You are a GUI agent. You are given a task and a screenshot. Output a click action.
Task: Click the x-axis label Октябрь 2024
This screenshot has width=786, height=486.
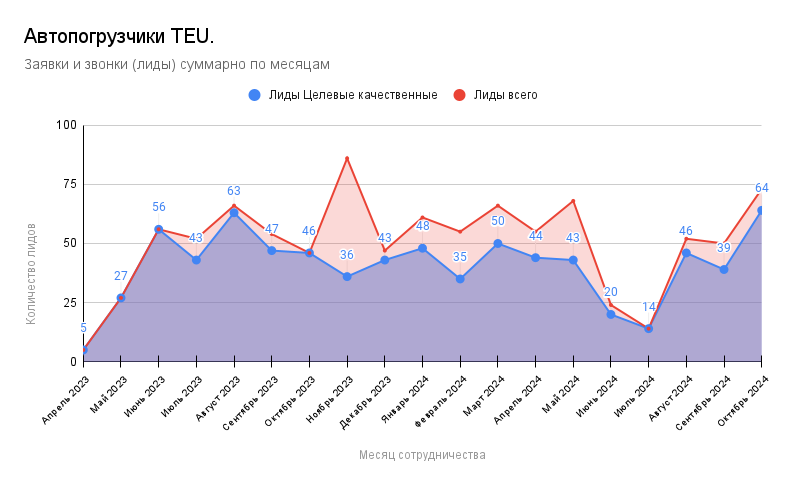coord(744,402)
